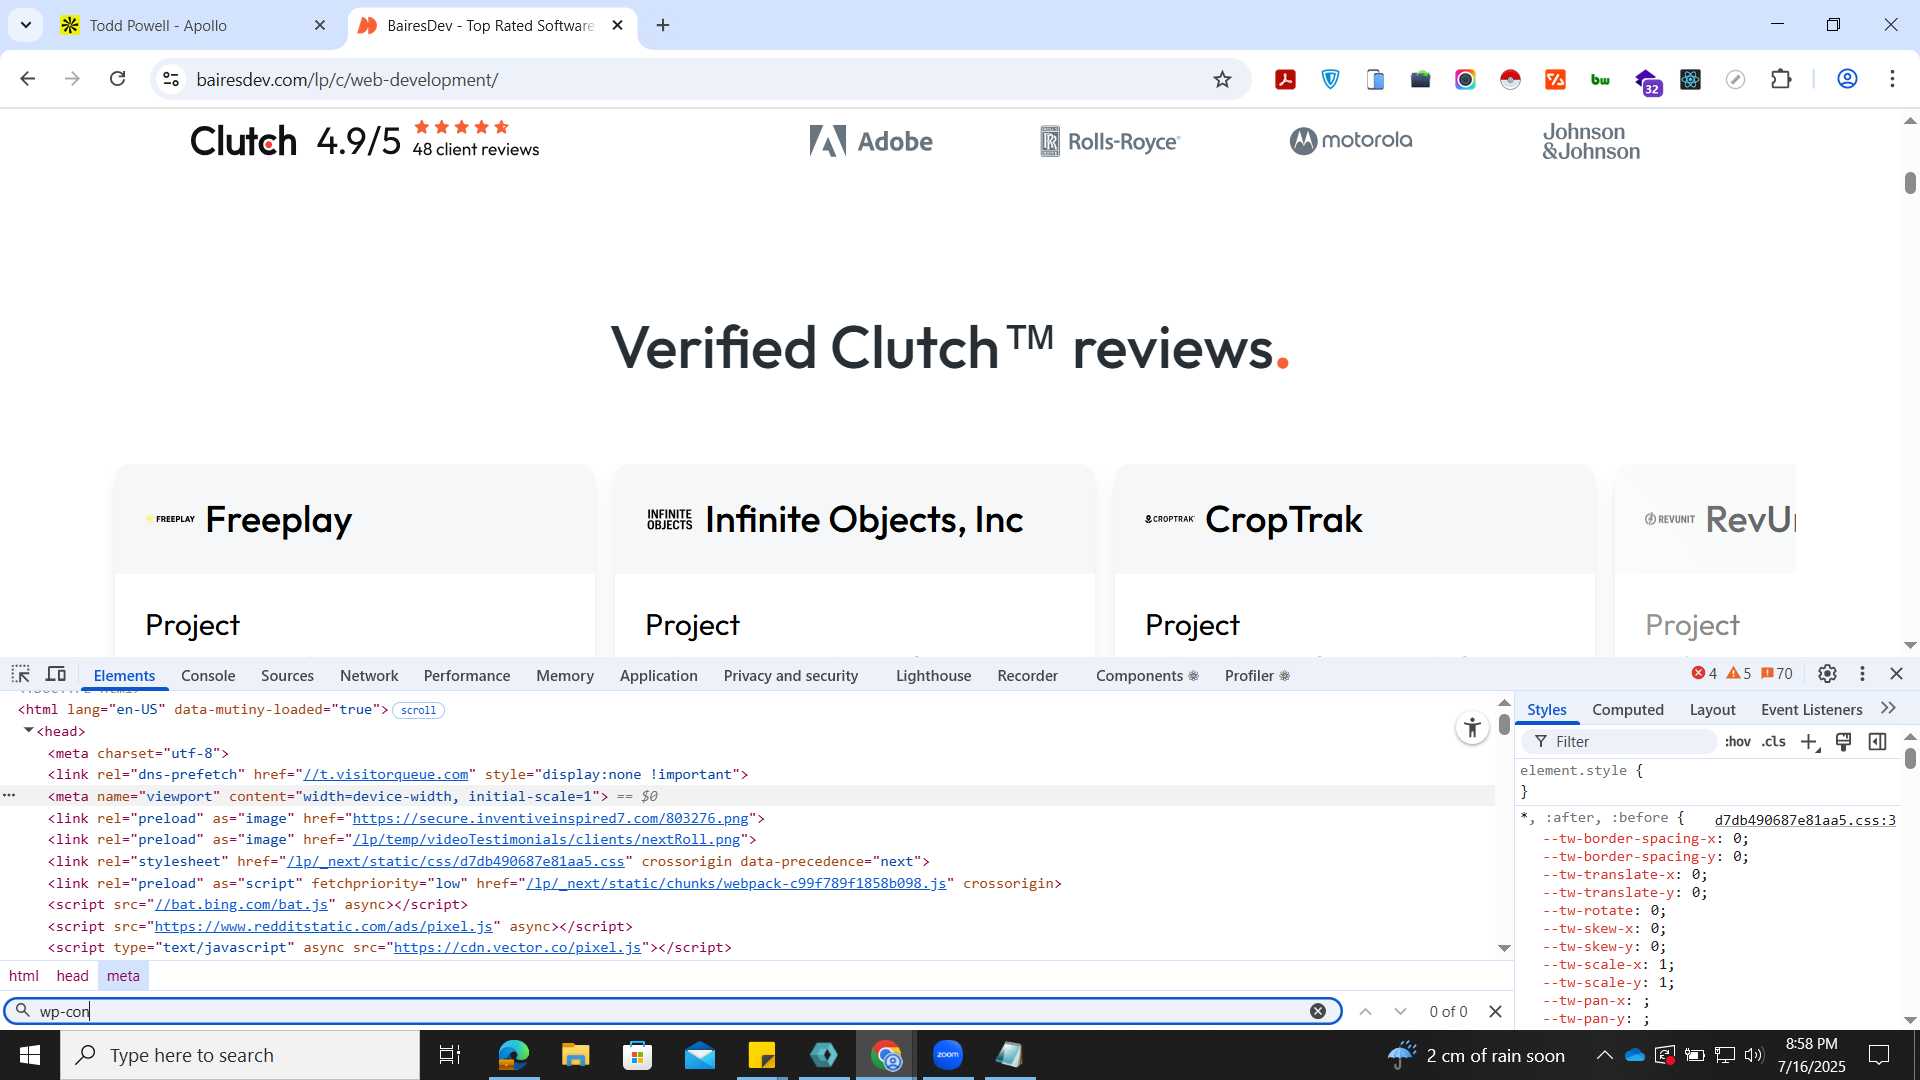Open d7db490687e81aa5.css:3 source link
1920x1080 pixels.
(1805, 819)
